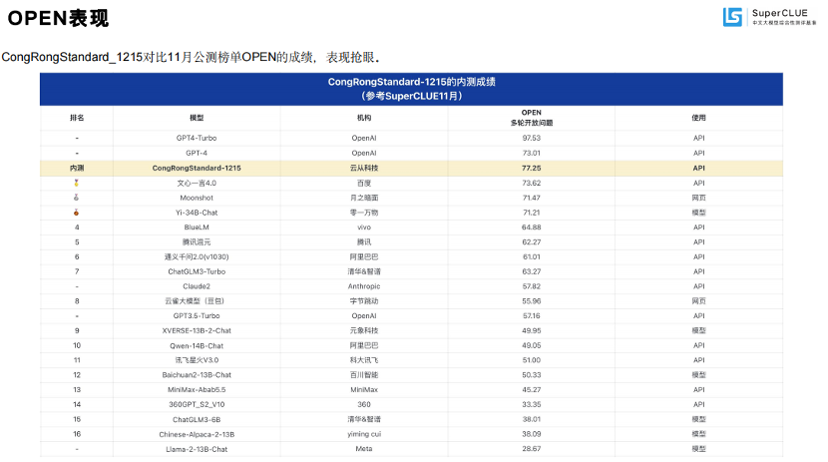828x462 pixels.
Task: Click the 'Meta' organization cell
Action: (364, 449)
